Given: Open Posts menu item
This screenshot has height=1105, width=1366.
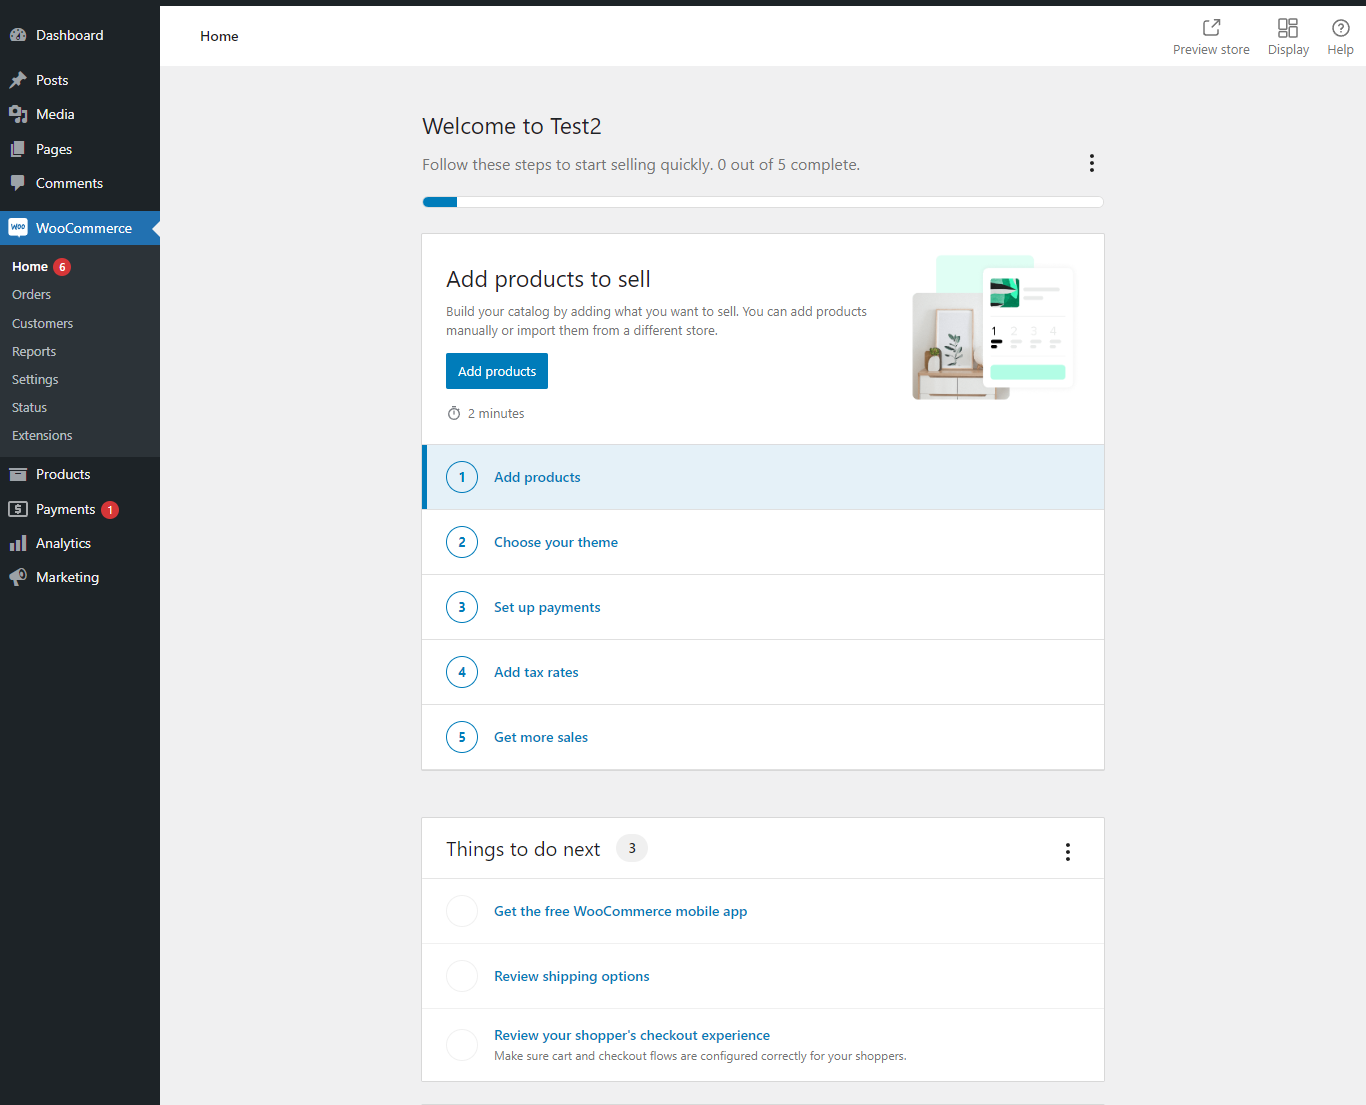Looking at the screenshot, I should (x=80, y=80).
